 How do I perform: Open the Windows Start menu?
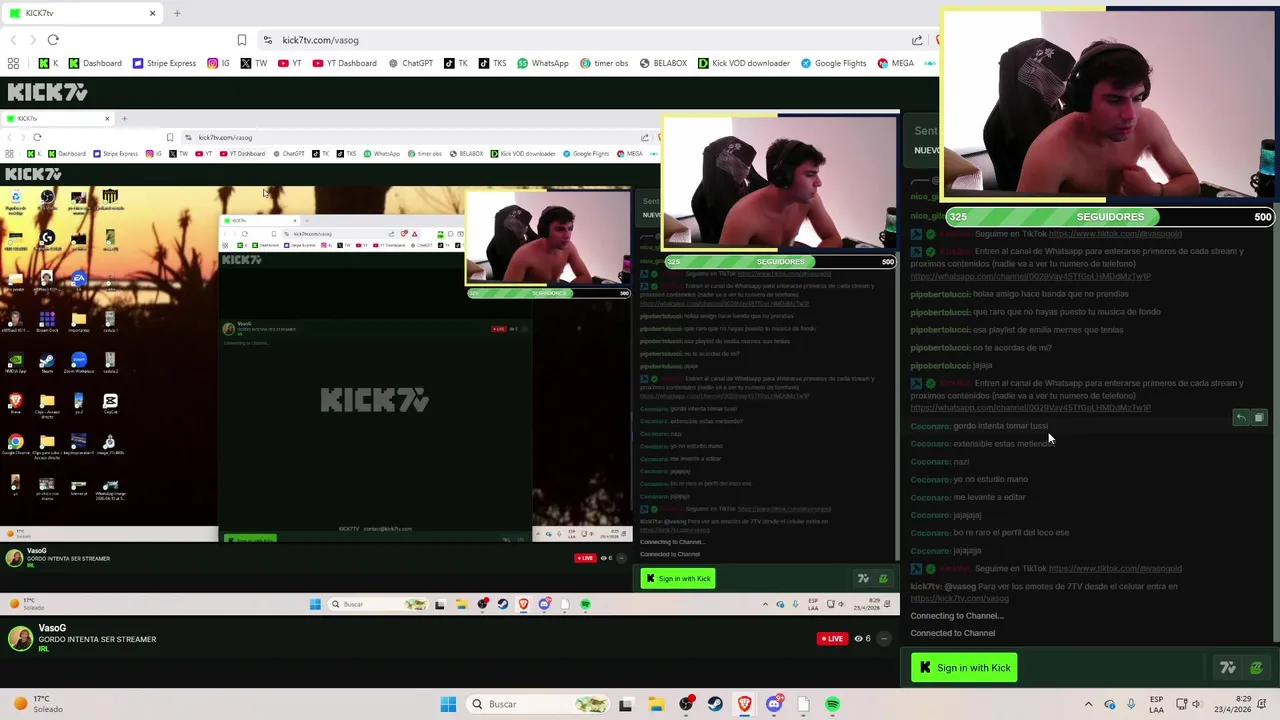[448, 704]
